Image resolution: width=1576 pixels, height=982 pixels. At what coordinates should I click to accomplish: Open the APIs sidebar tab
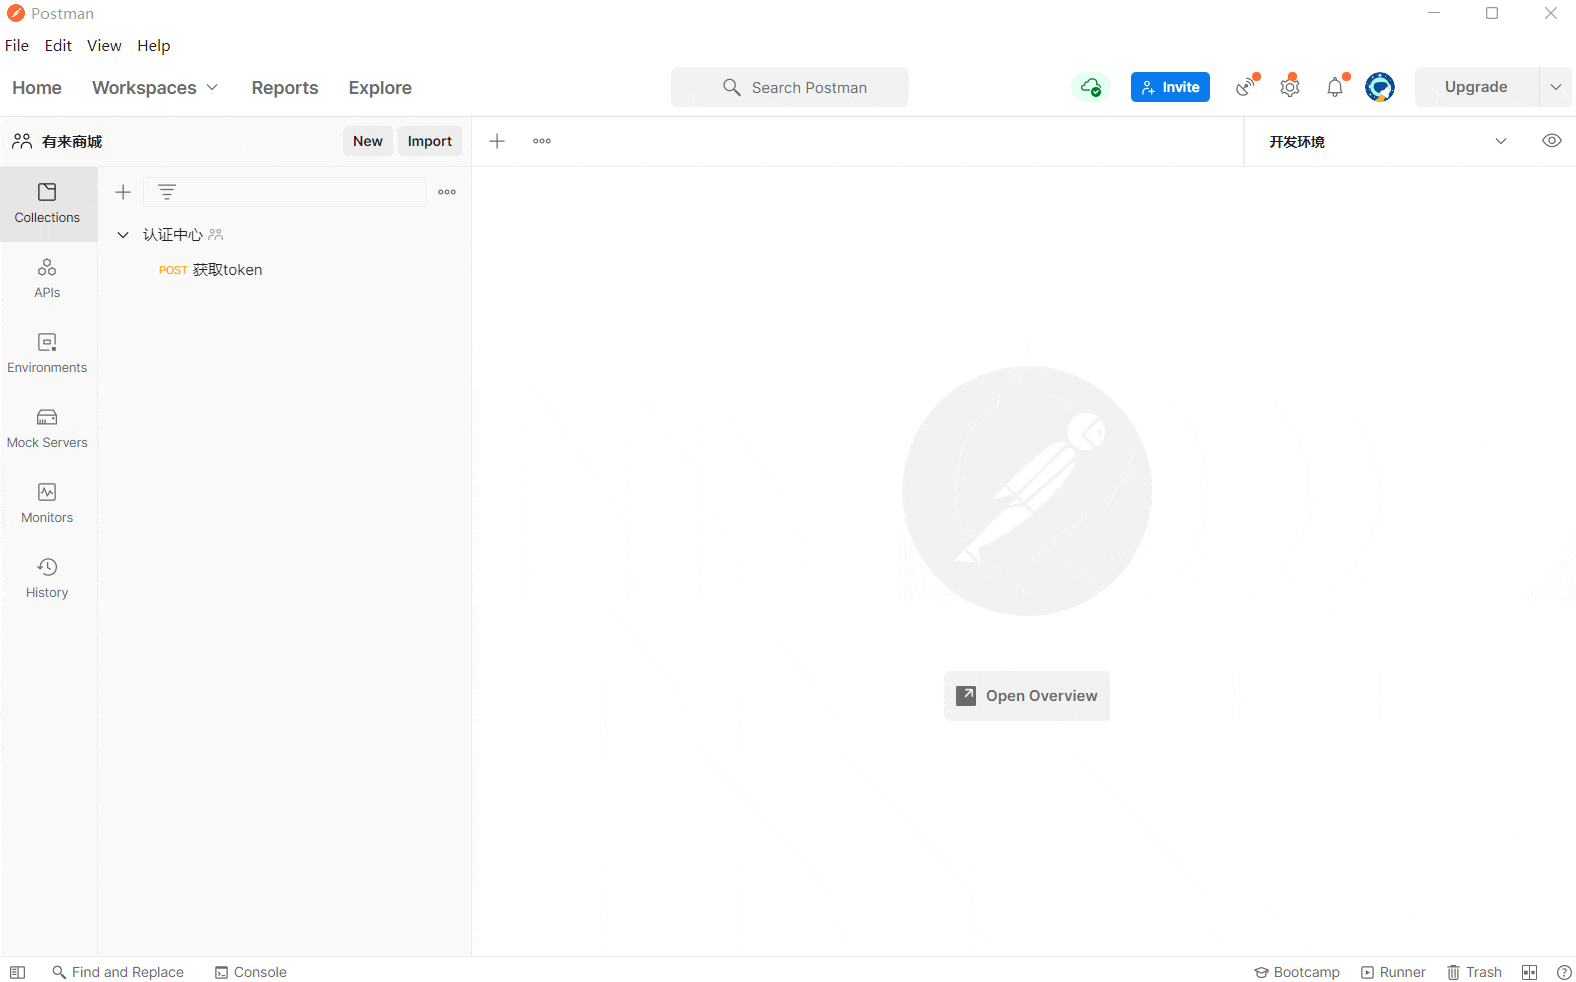47,279
